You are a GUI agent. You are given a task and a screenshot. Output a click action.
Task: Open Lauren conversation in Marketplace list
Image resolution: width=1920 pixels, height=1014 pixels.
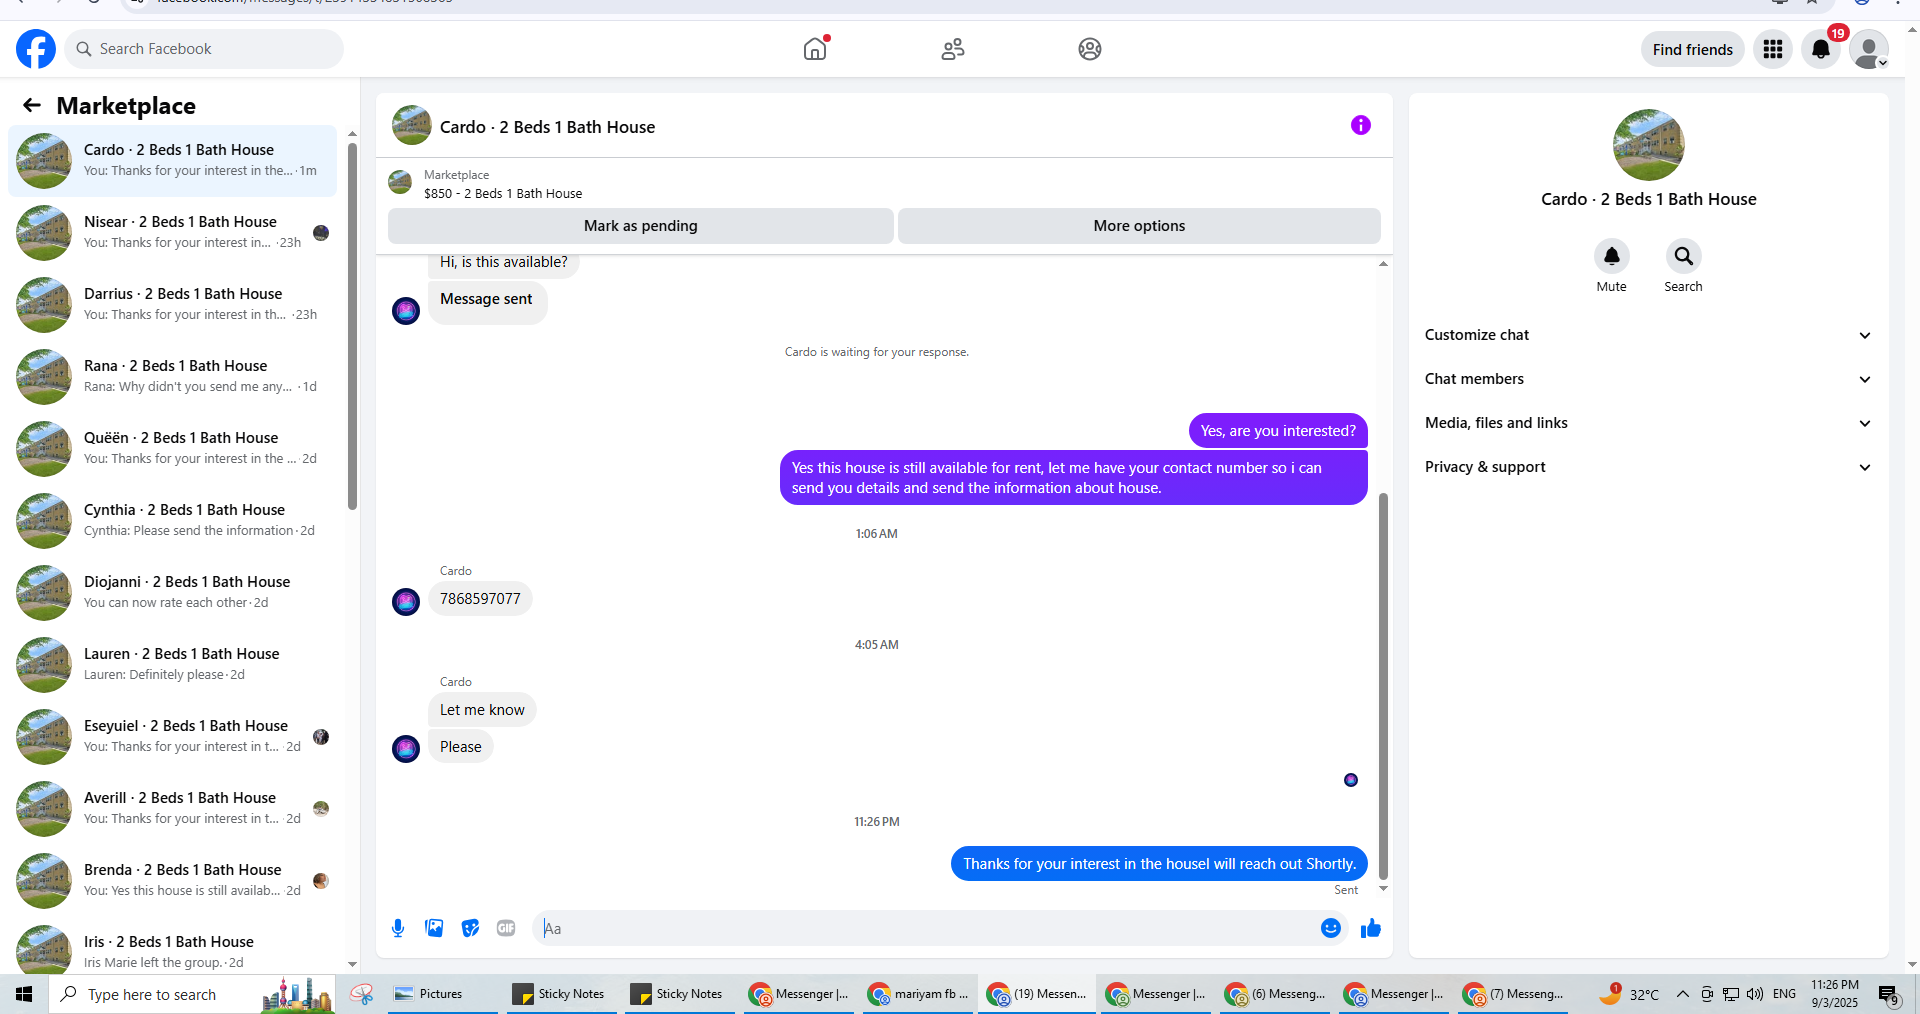pyautogui.click(x=172, y=664)
